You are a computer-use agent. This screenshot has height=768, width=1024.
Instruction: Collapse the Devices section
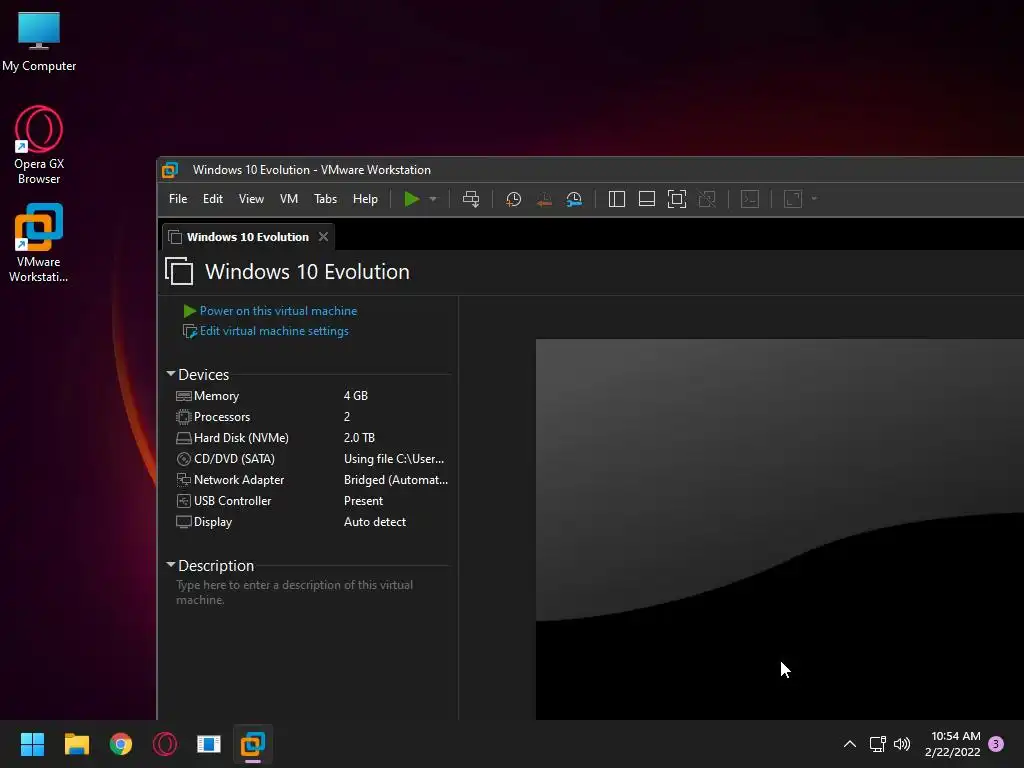[x=171, y=374]
